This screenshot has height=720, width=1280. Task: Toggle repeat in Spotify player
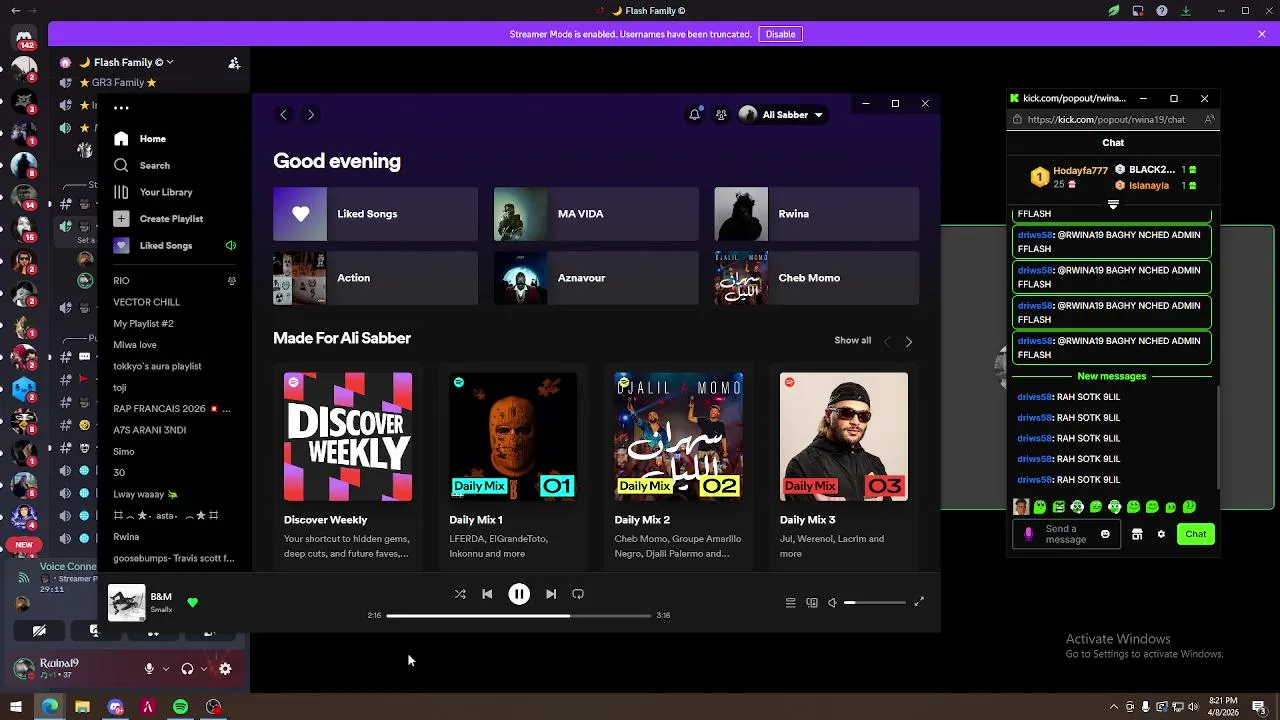[578, 594]
